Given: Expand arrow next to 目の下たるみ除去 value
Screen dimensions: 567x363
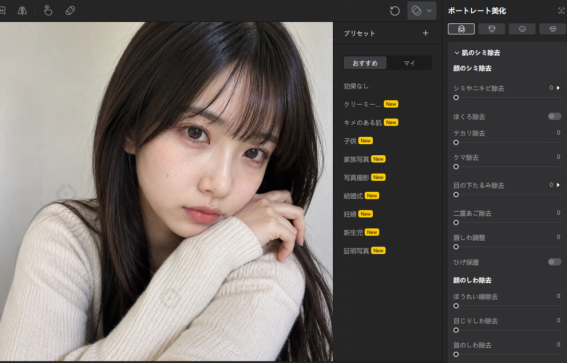Looking at the screenshot, I should [558, 185].
